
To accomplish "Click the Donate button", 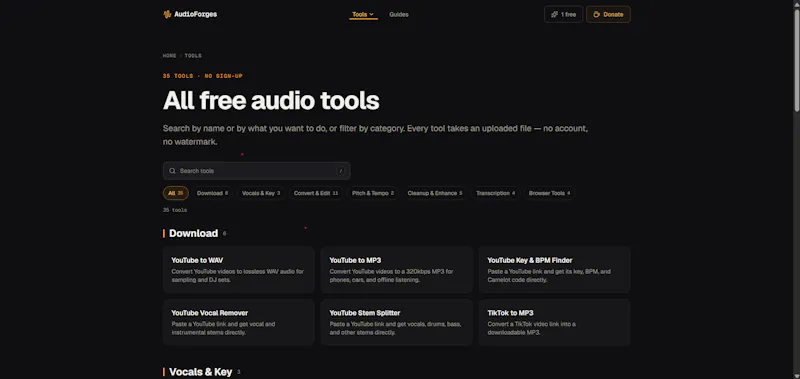I will (x=608, y=14).
